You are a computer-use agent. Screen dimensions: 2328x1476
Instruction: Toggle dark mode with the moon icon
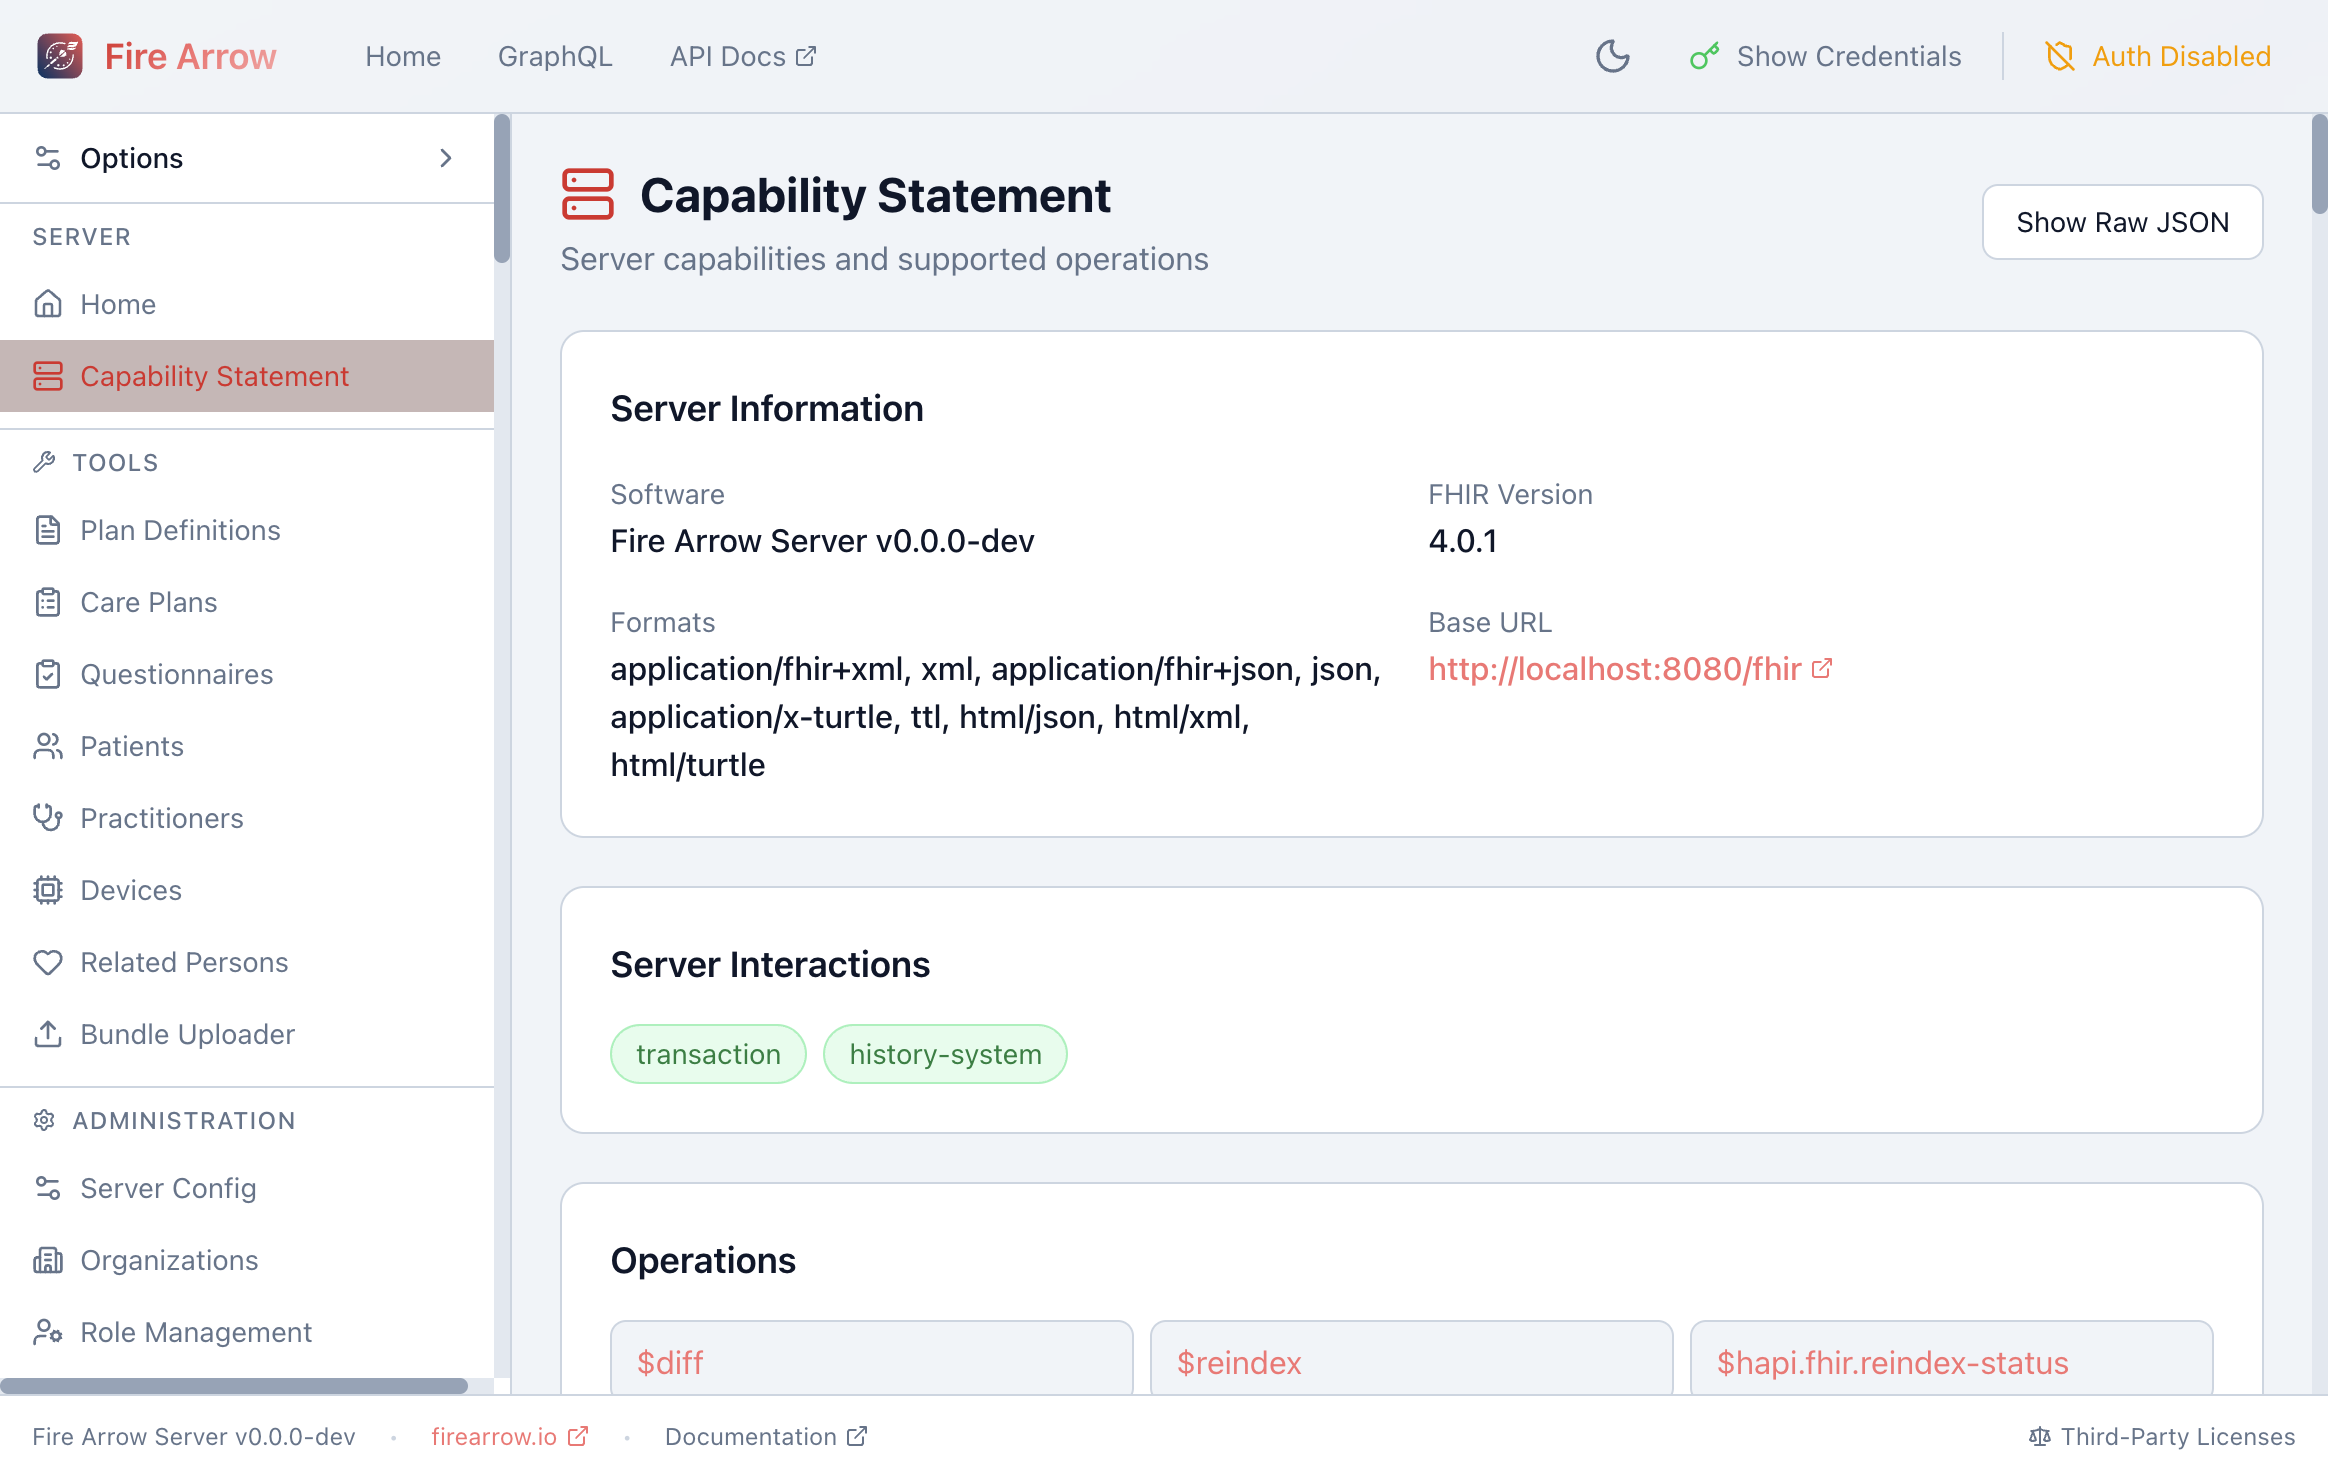point(1611,56)
